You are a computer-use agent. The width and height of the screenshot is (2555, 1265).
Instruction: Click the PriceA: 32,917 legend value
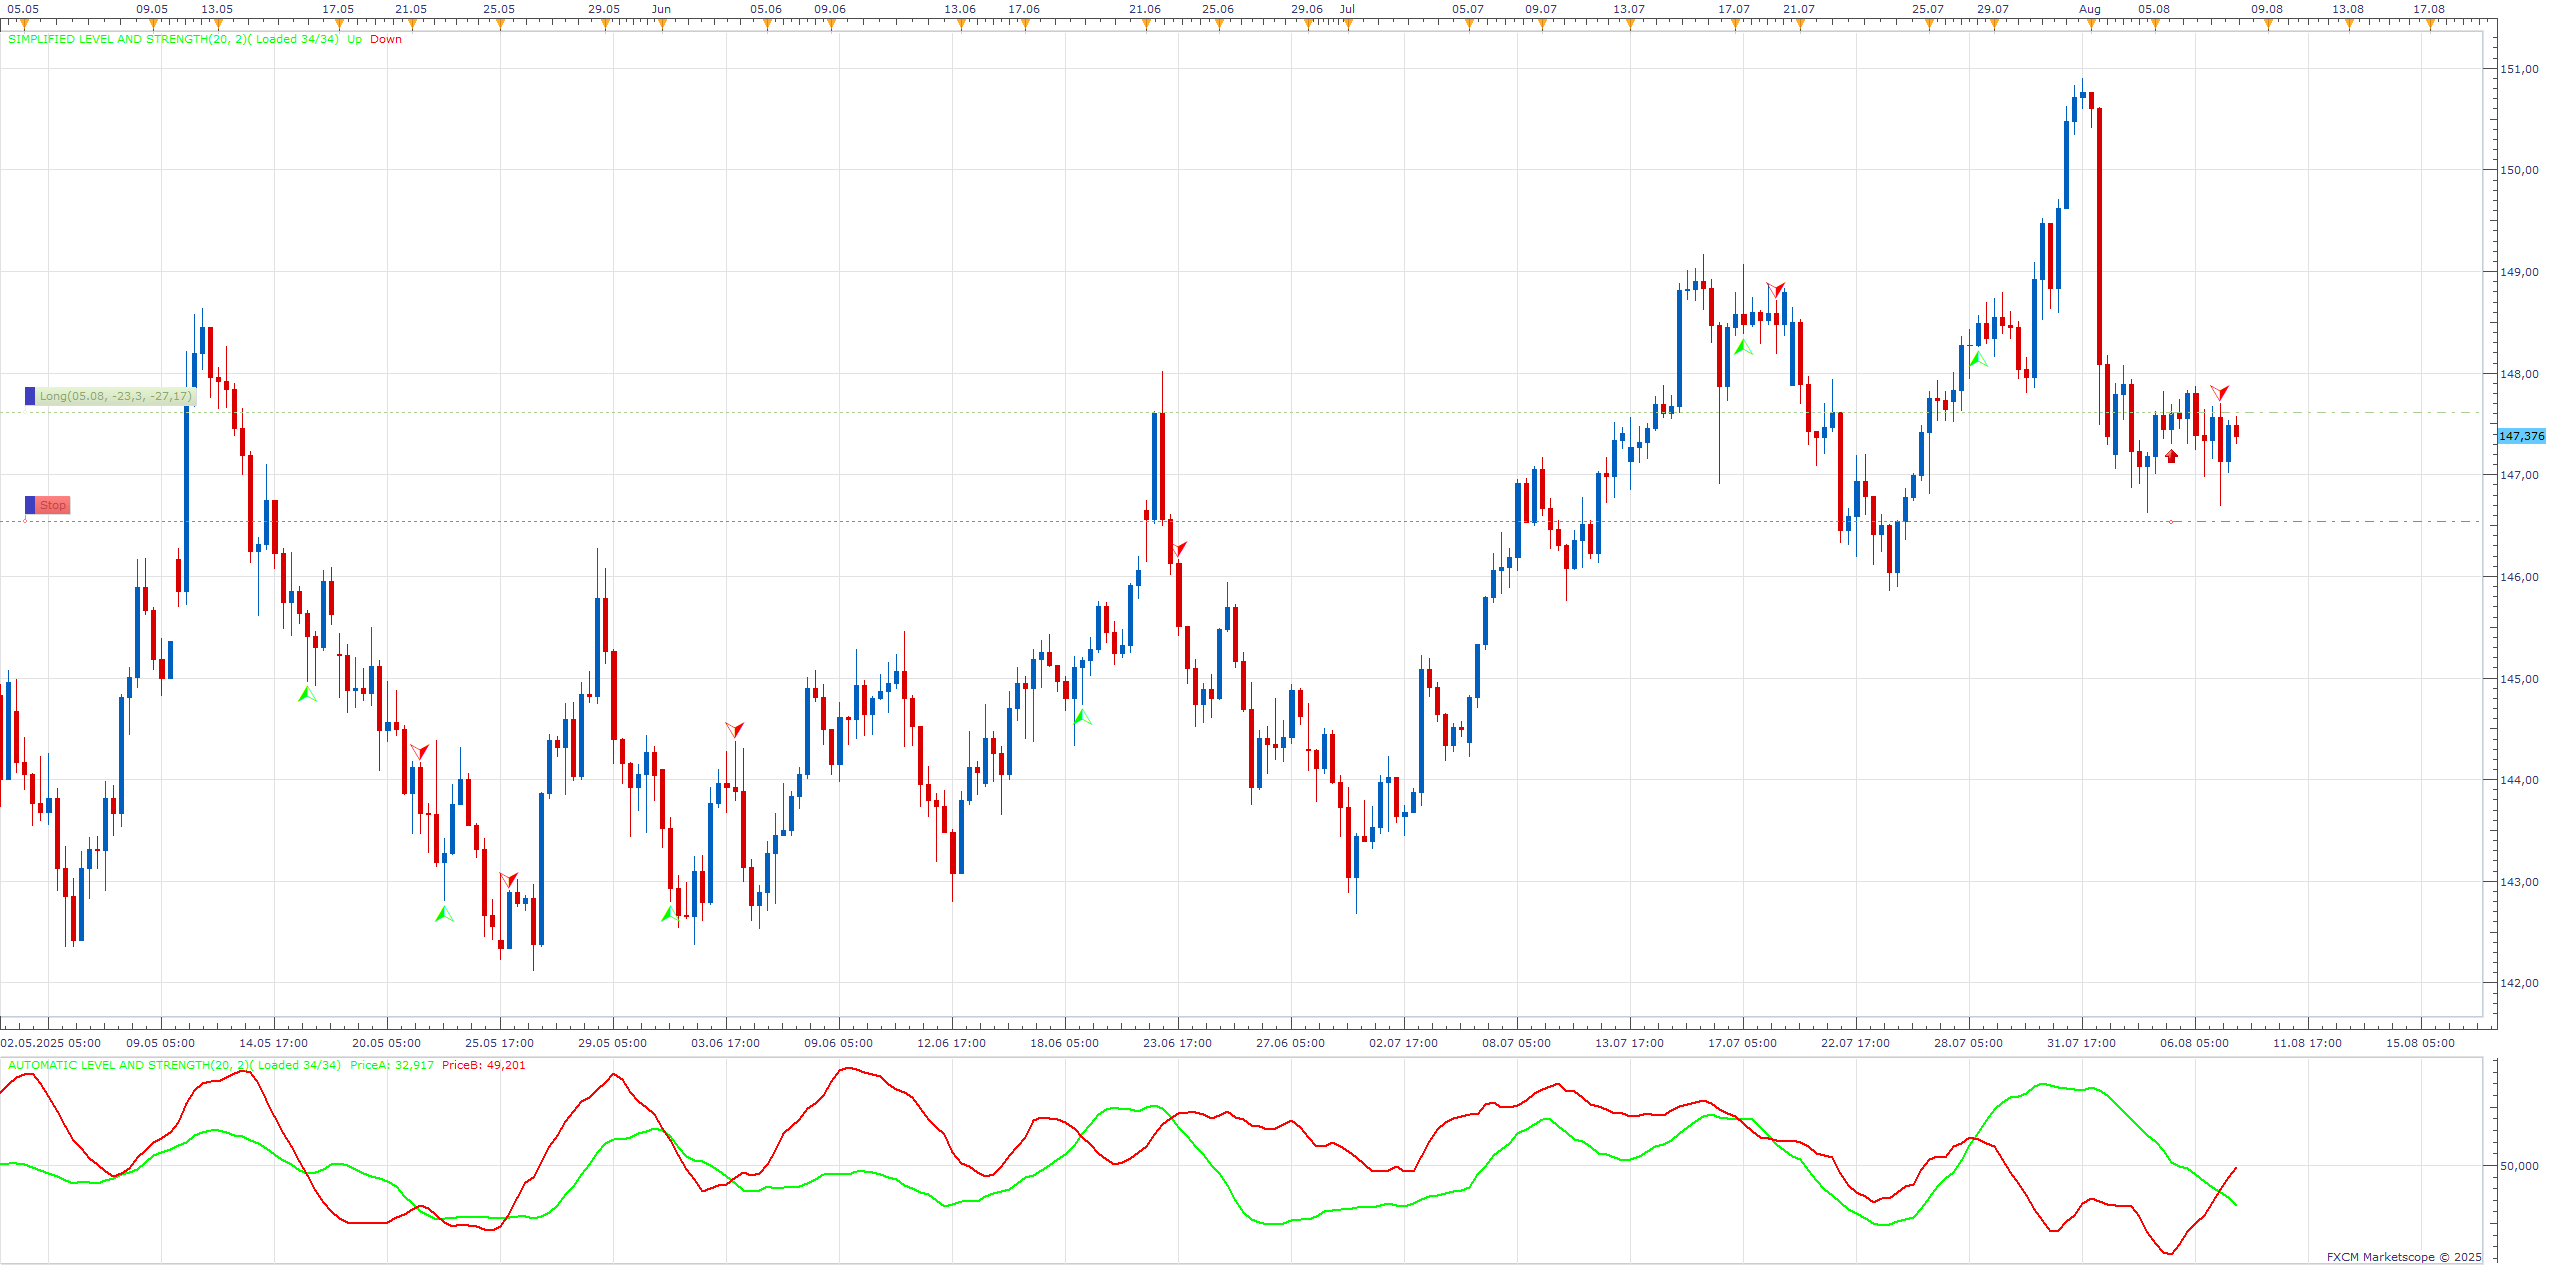tap(392, 1065)
